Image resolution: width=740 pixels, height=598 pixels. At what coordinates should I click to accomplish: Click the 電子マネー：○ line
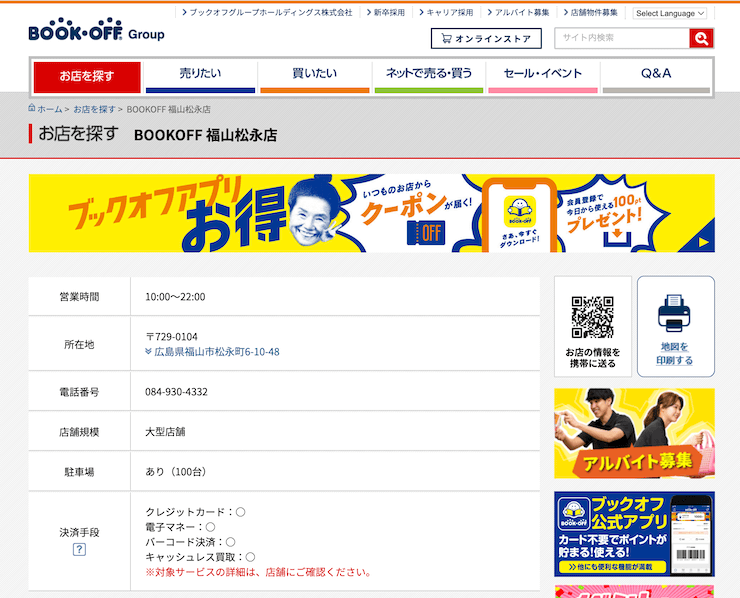point(180,527)
